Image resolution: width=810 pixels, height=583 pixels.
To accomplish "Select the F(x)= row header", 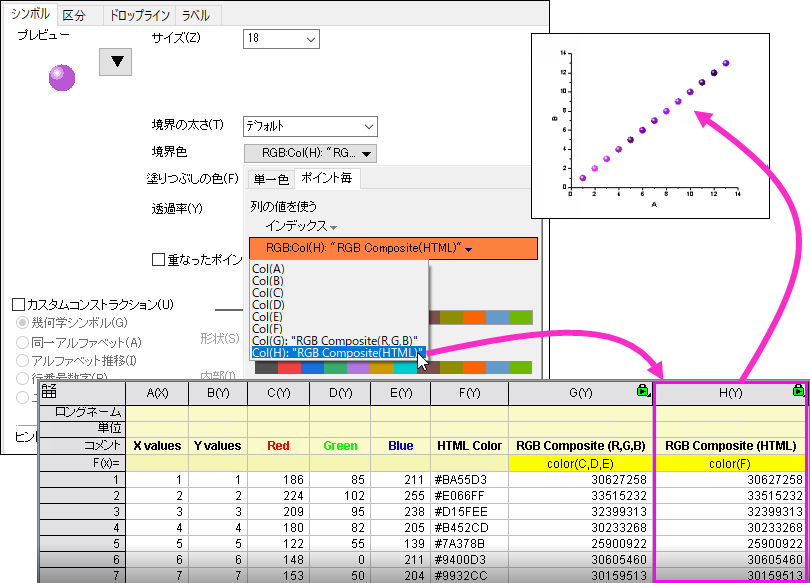I will (x=82, y=463).
